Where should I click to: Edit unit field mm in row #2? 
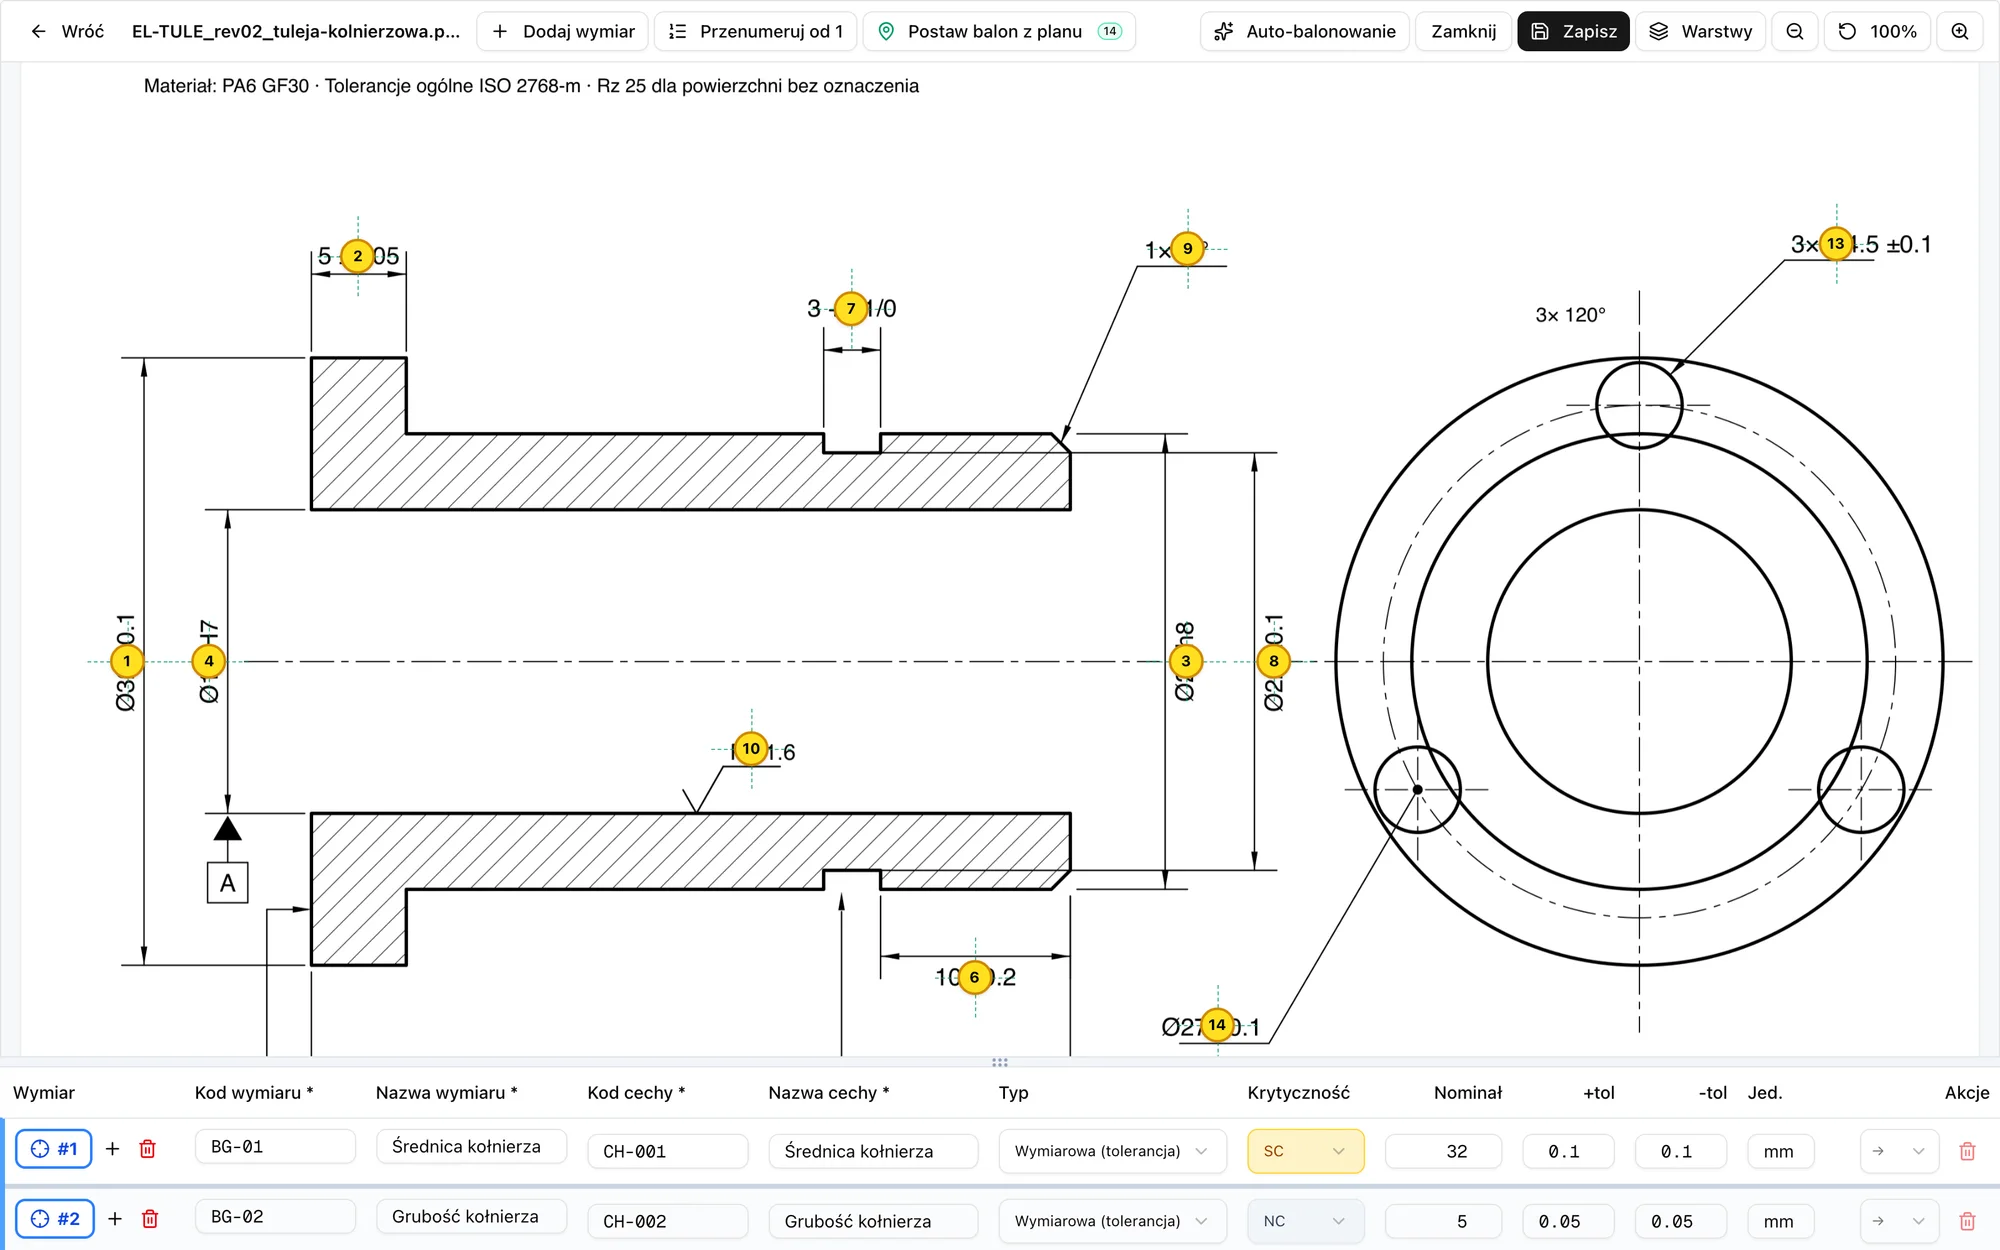(x=1781, y=1221)
